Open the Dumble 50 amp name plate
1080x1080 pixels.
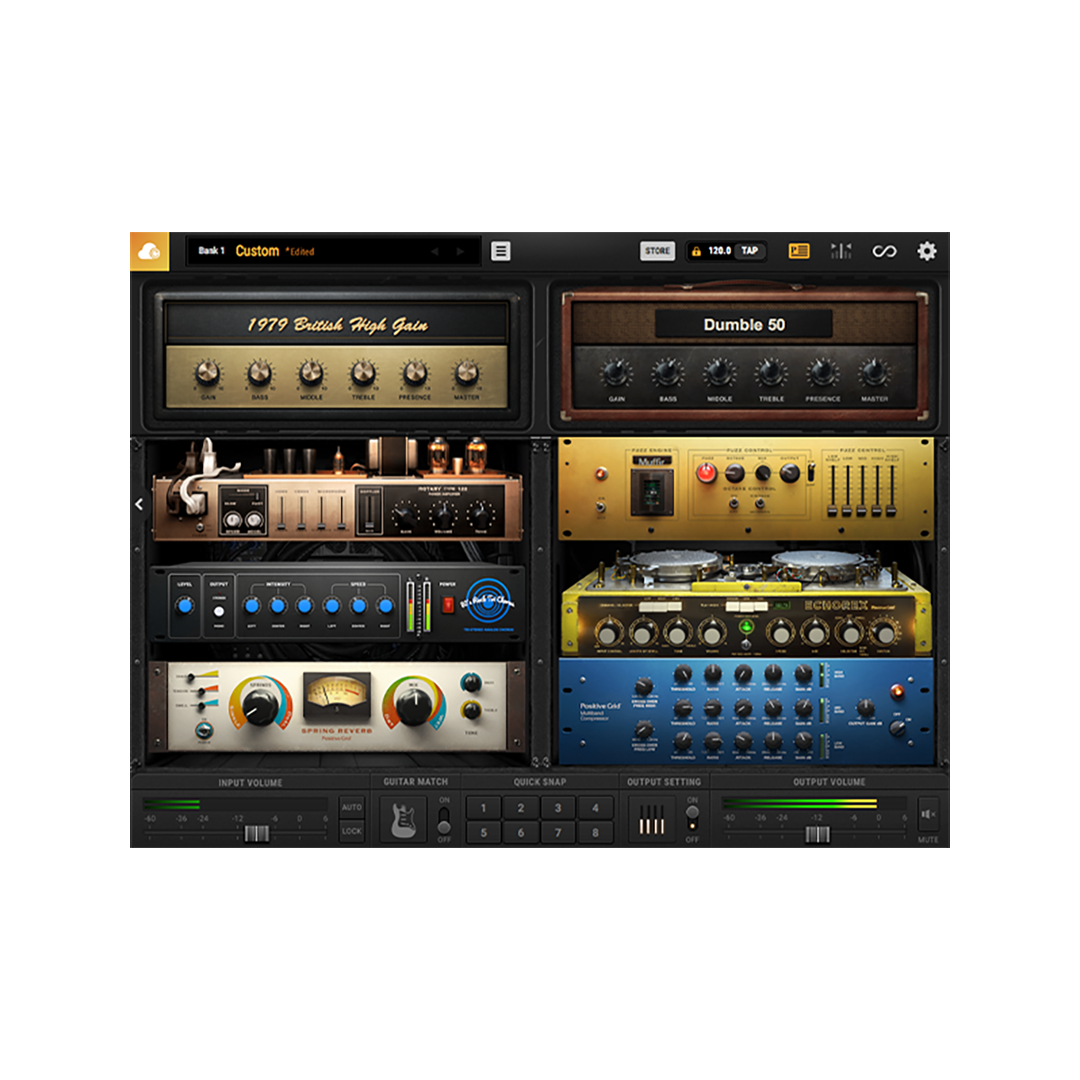click(x=745, y=324)
